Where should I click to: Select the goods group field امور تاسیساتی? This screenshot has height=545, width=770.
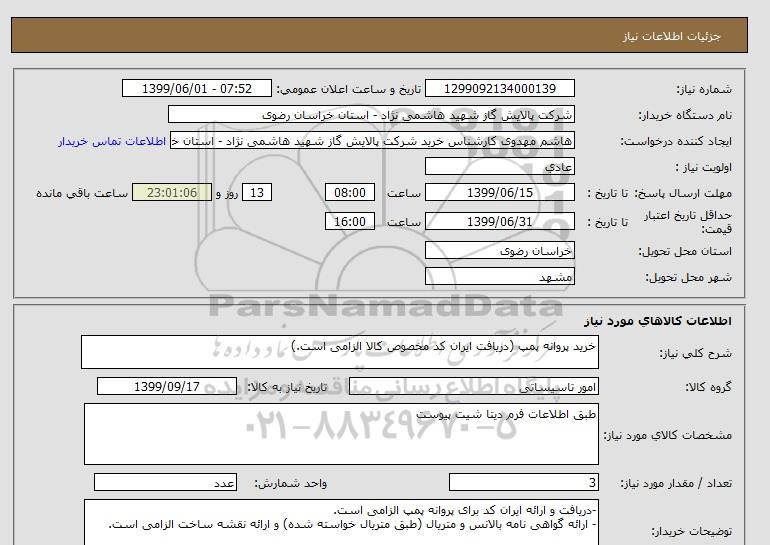tap(473, 386)
